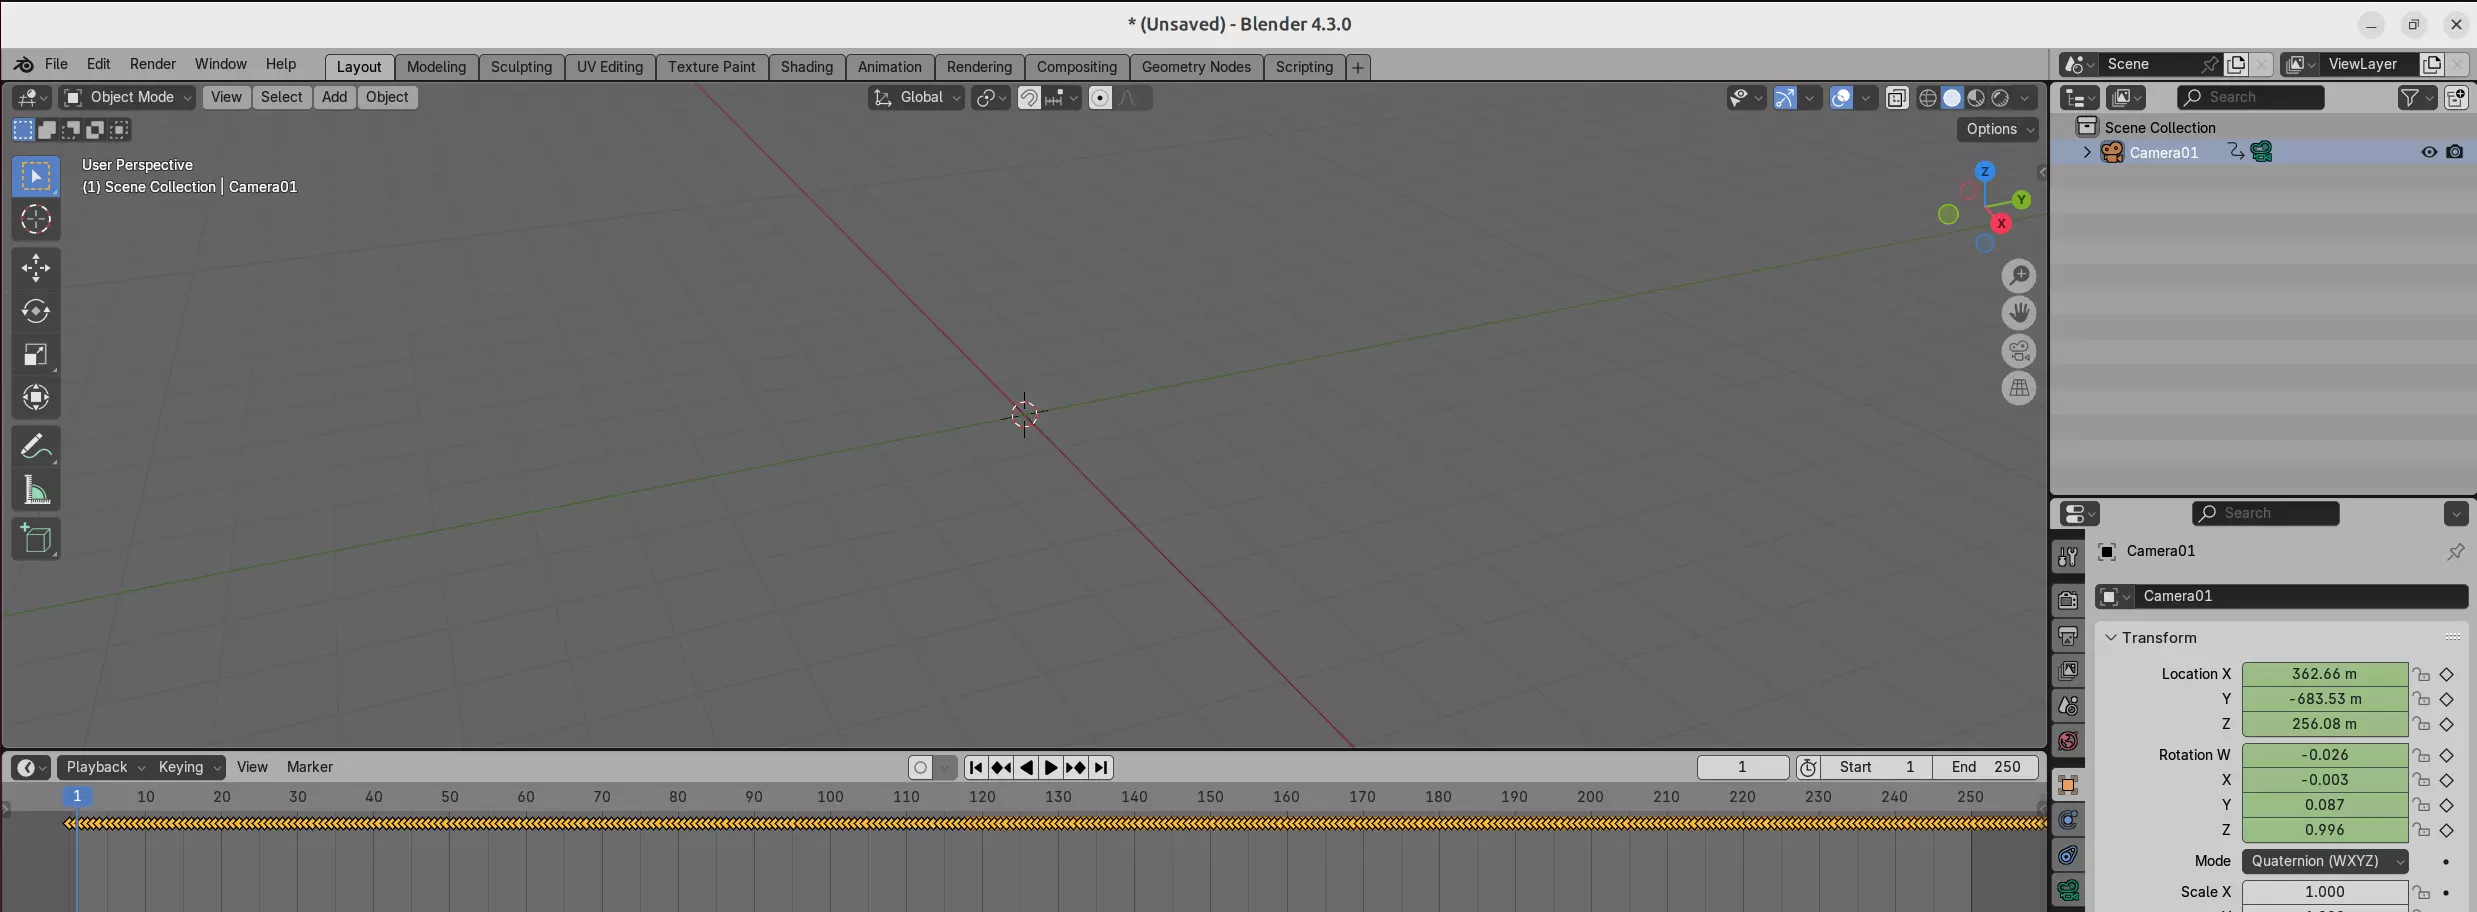Open the Scene properties tab
The height and width of the screenshot is (912, 2477).
click(x=2068, y=705)
